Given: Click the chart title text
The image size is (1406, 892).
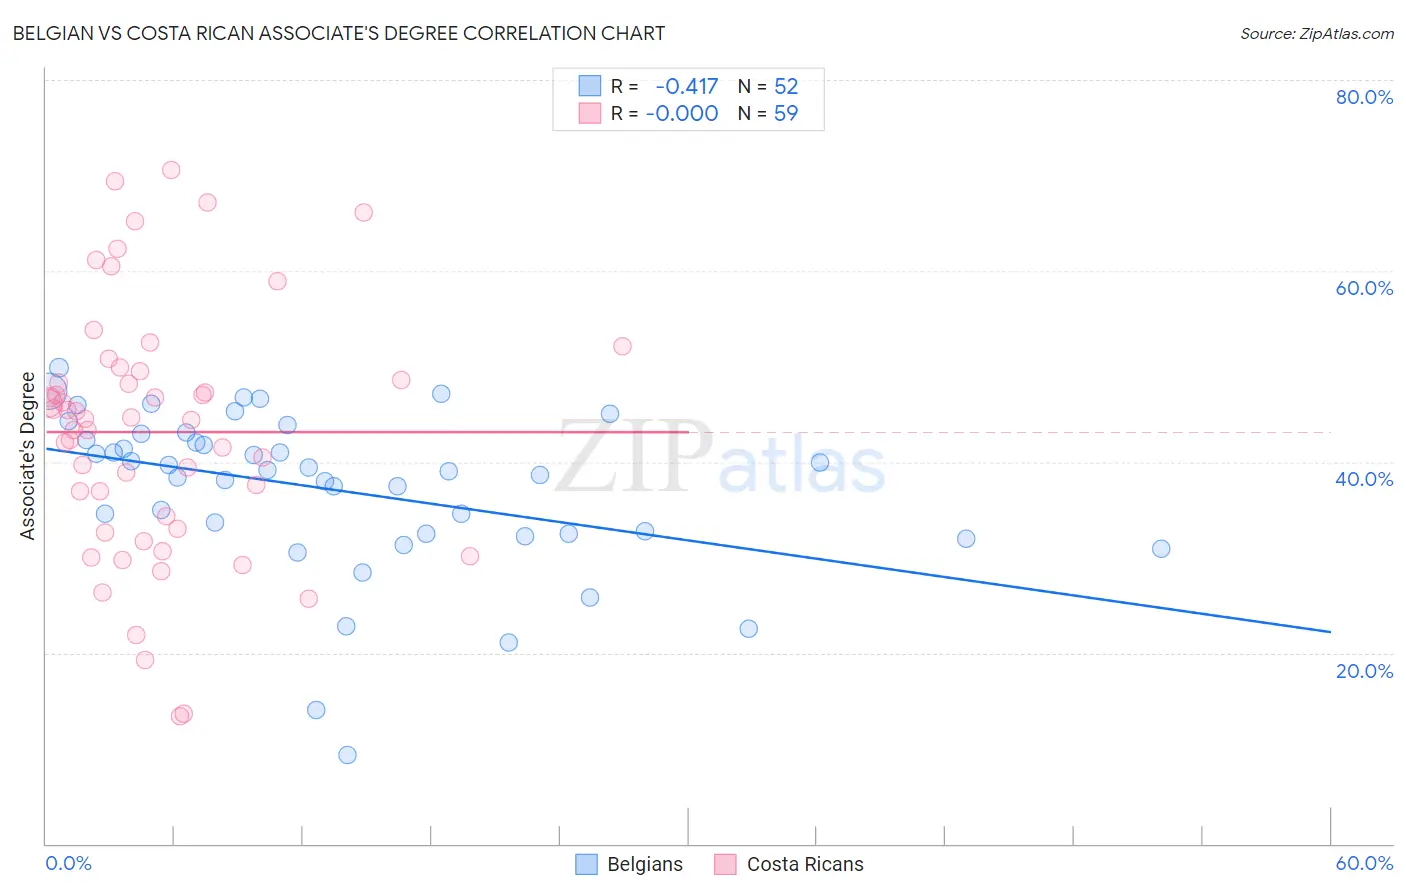Looking at the screenshot, I should [x=339, y=33].
